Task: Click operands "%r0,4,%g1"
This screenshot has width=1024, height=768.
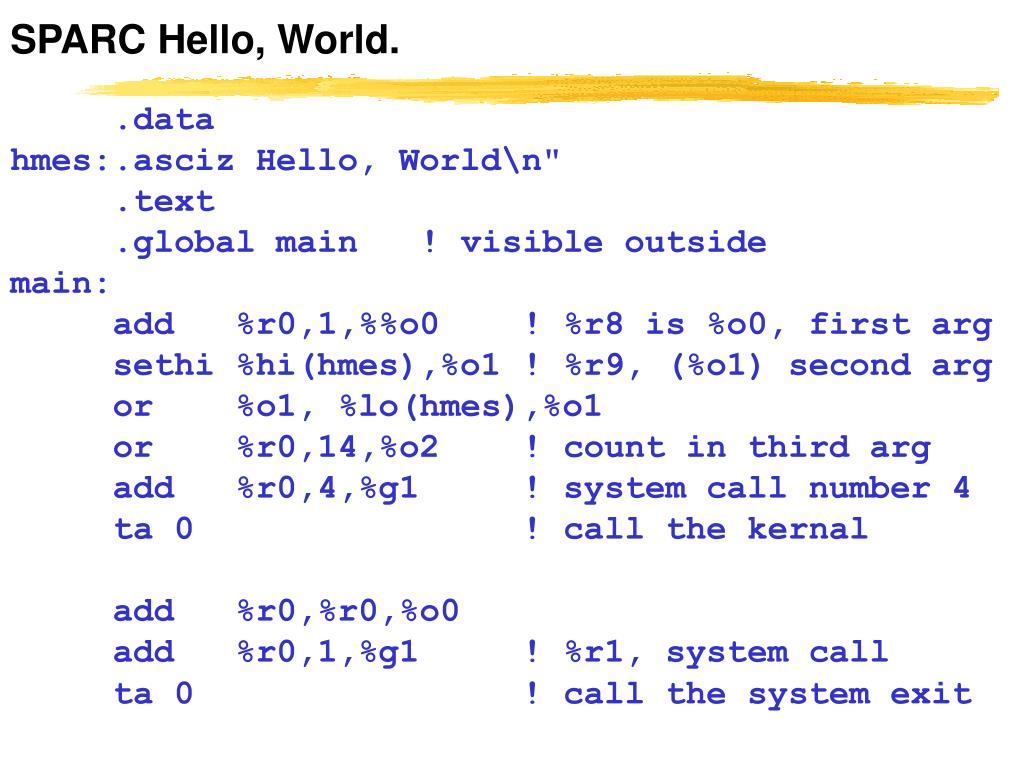Action: pyautogui.click(x=327, y=489)
